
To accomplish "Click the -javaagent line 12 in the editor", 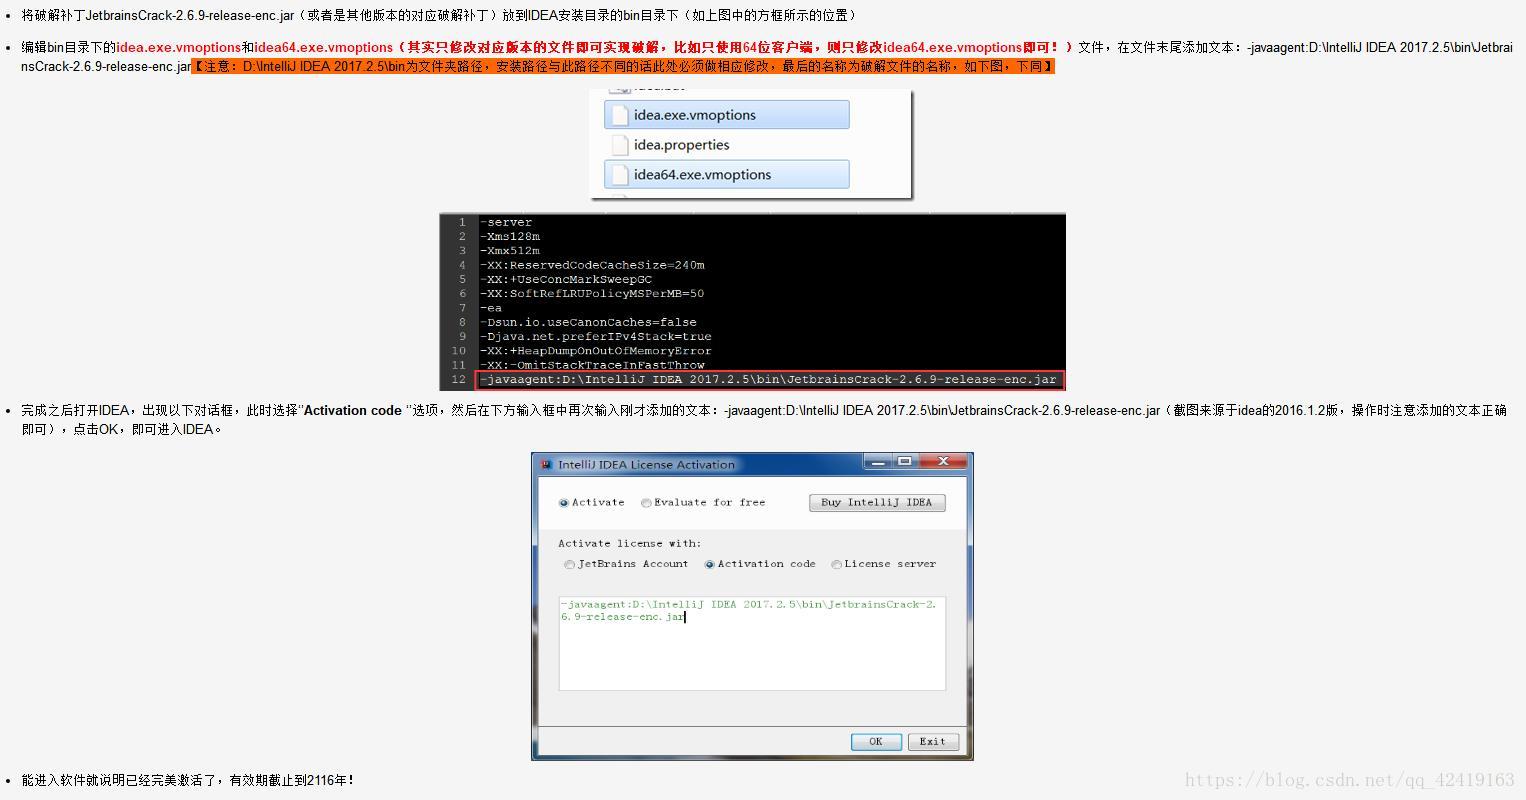I will (768, 379).
